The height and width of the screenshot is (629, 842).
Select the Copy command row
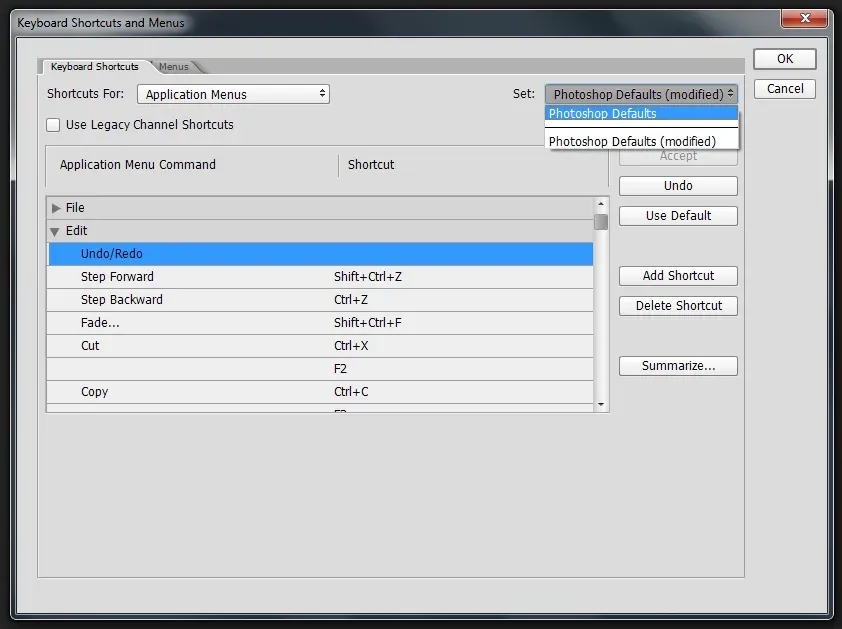pyautogui.click(x=320, y=392)
